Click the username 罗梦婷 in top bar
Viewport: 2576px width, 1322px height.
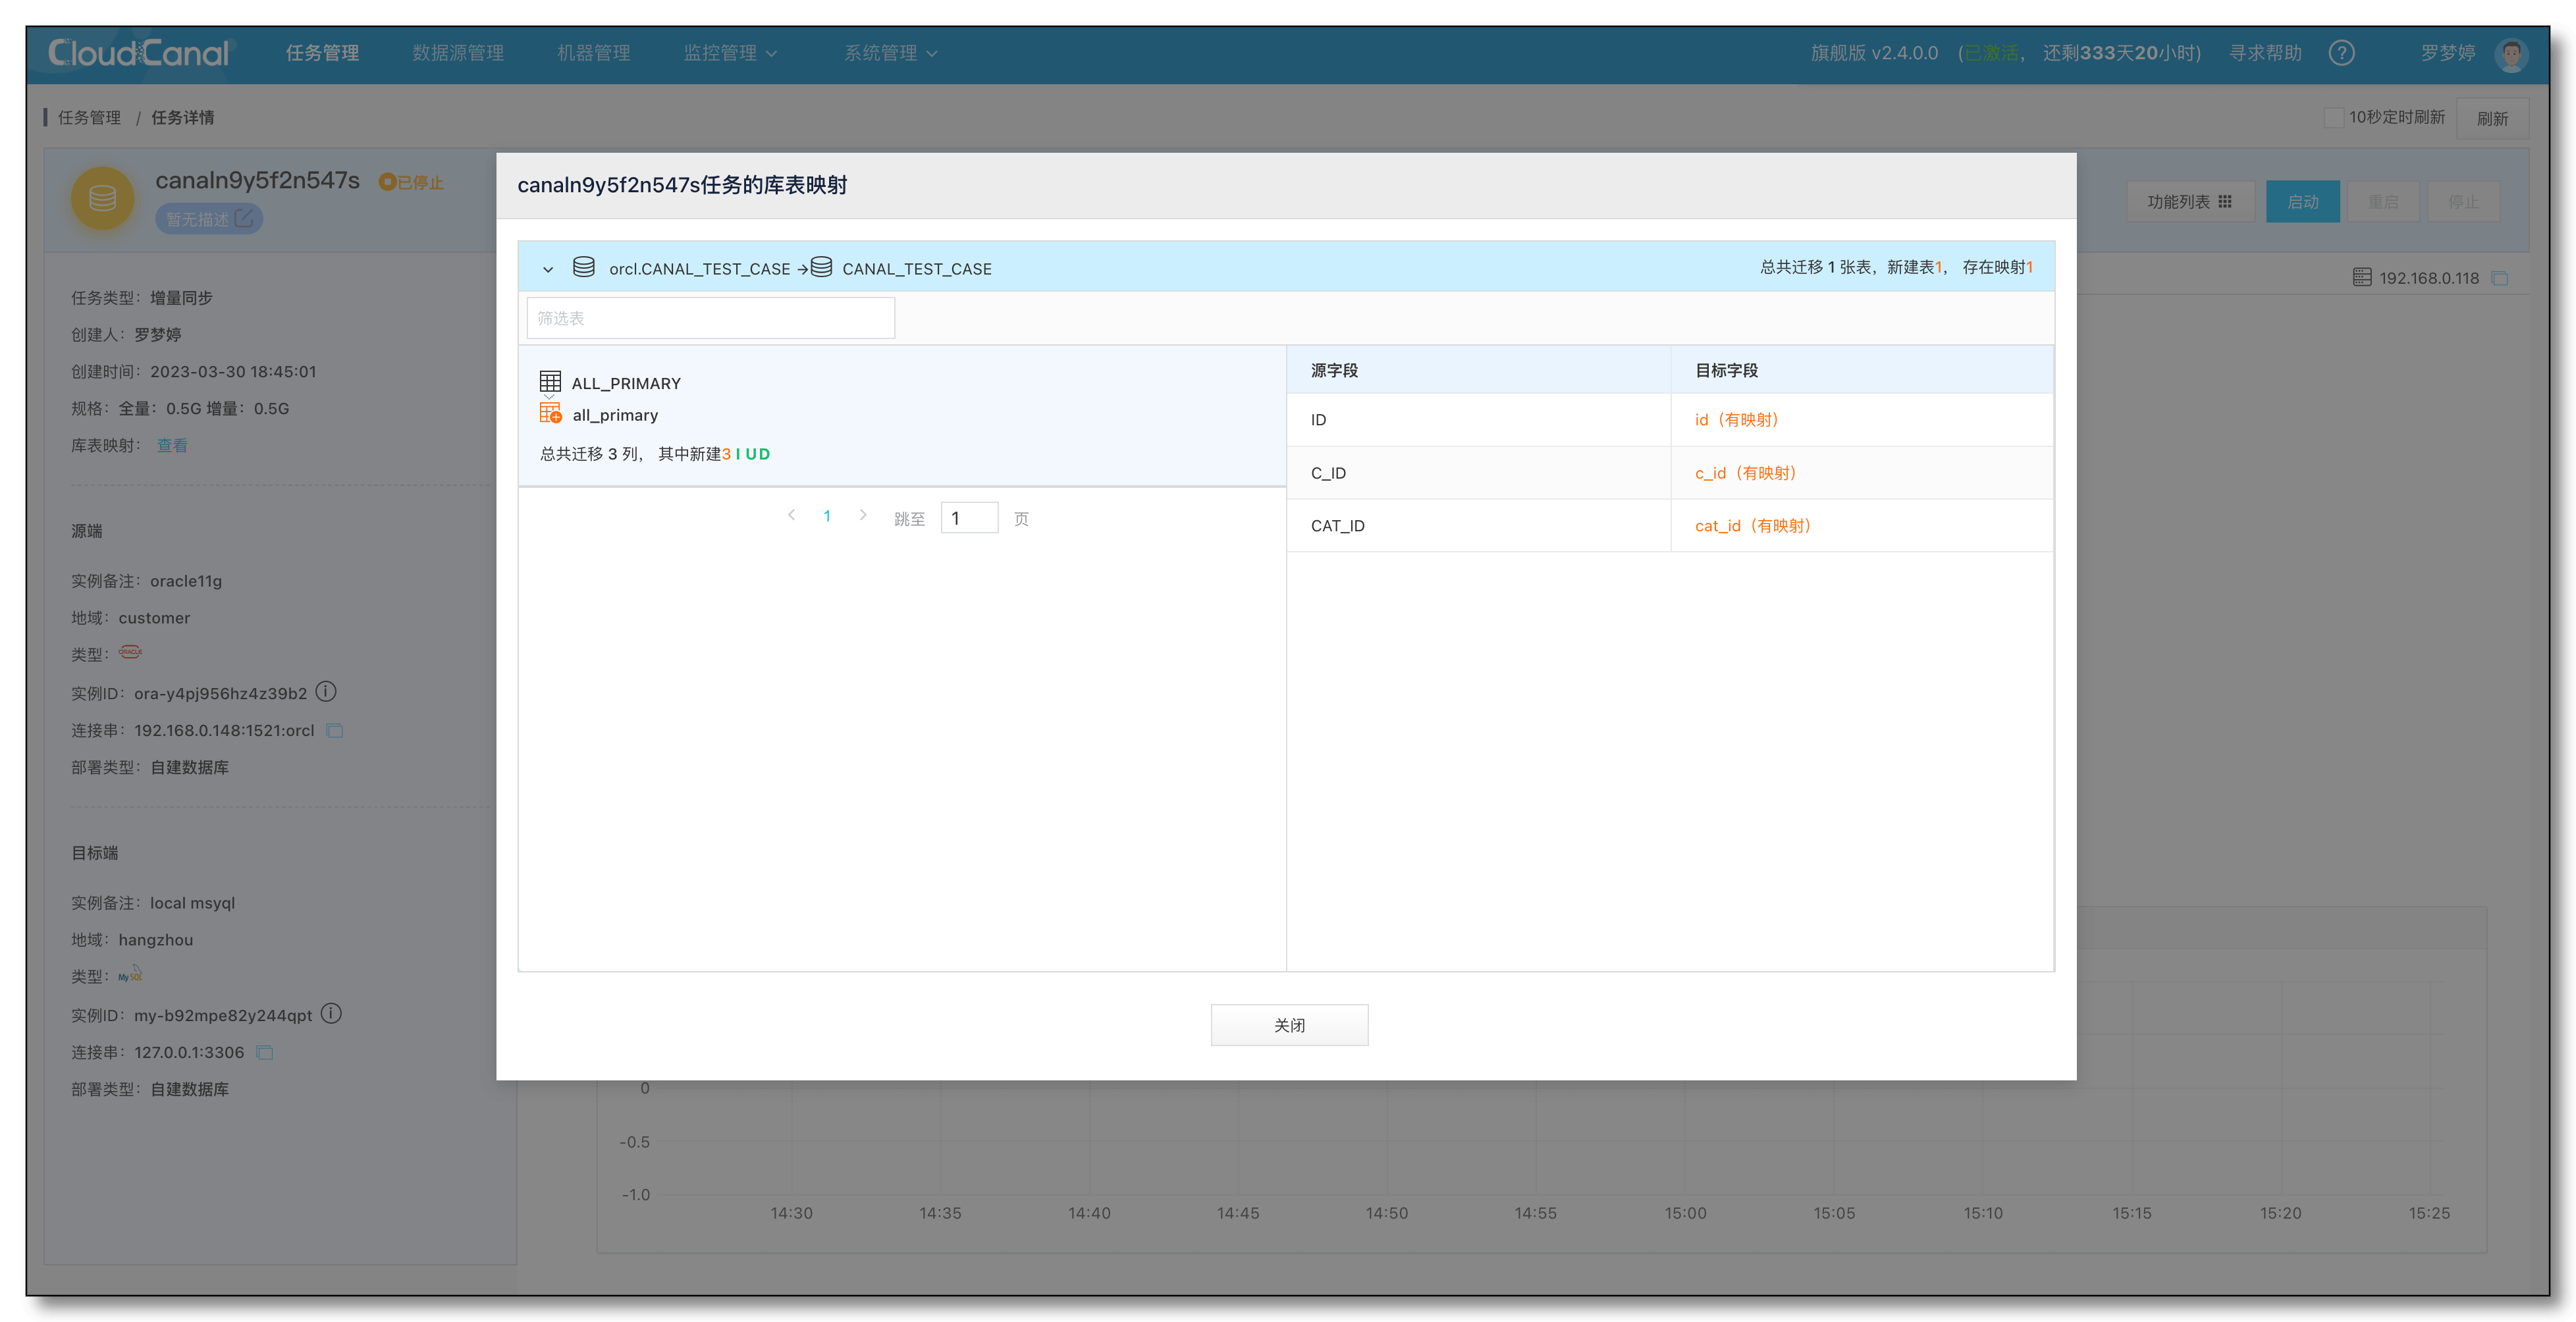pos(2447,53)
